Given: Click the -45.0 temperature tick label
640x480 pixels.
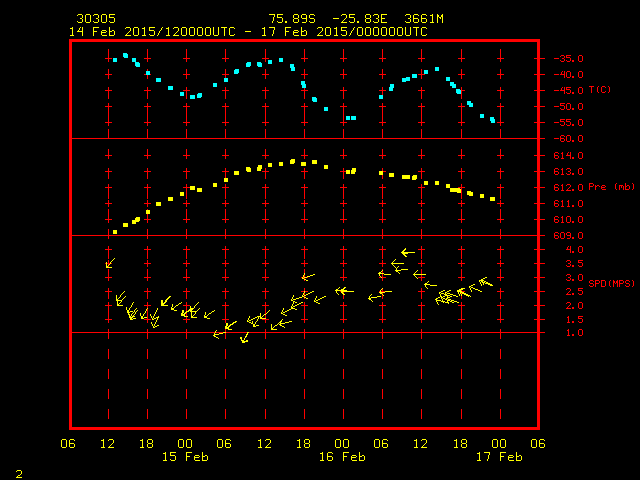Looking at the screenshot, I should [568, 91].
